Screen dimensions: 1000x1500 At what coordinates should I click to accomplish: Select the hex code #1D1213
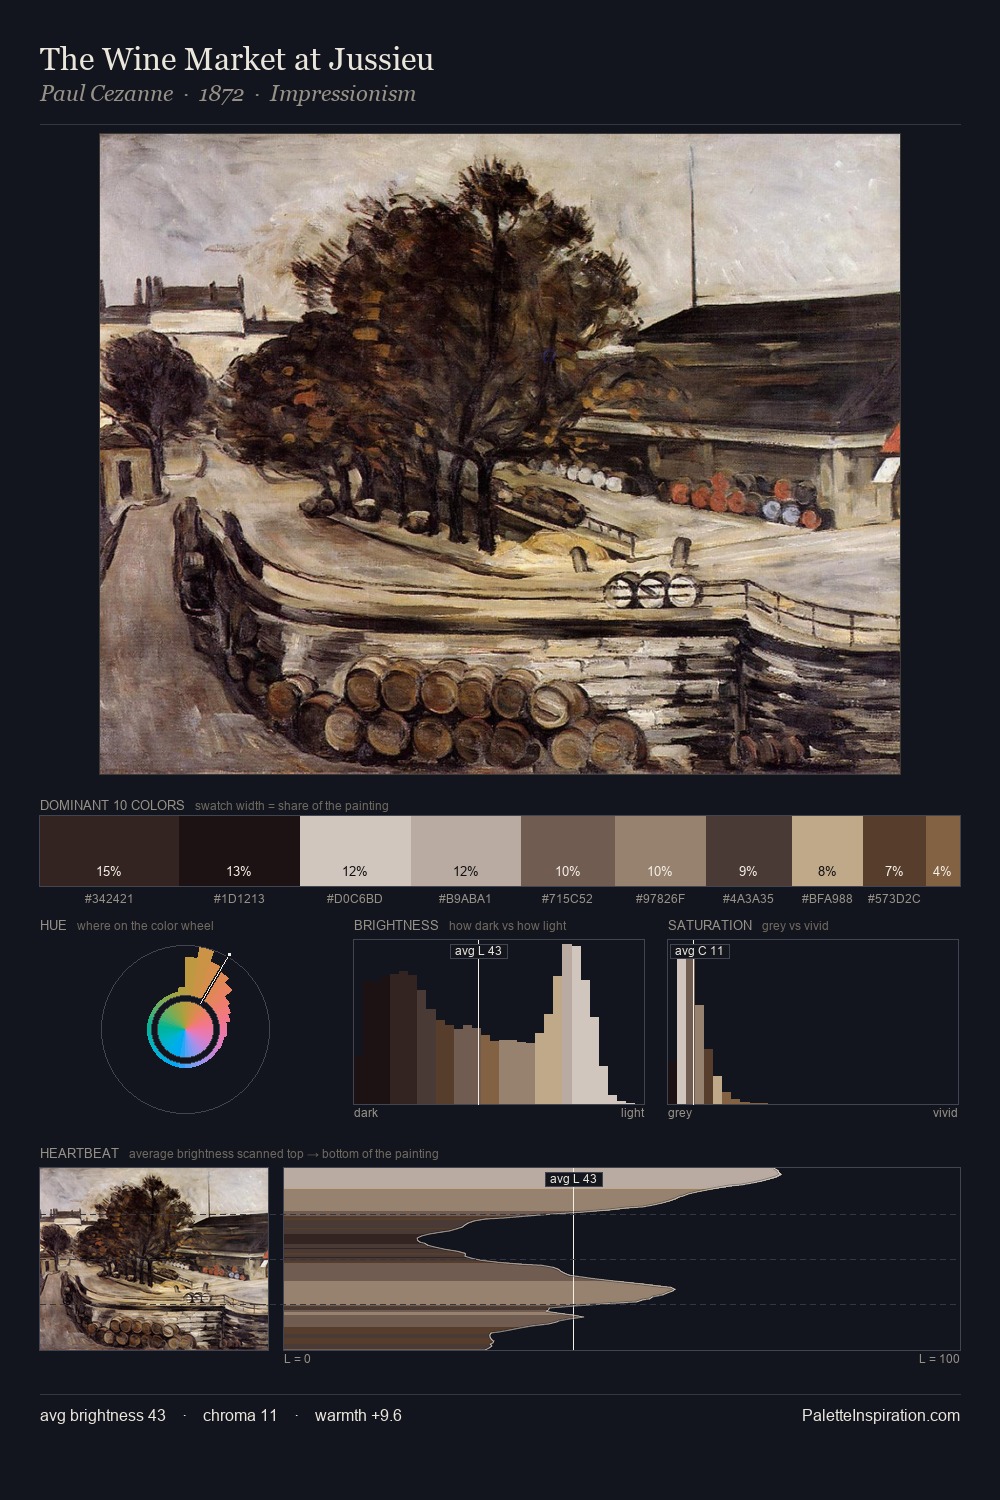click(239, 899)
